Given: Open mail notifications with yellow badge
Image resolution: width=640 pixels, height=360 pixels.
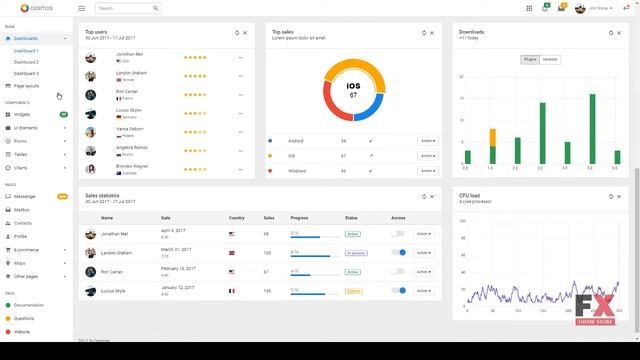Looking at the screenshot, I should 562,7.
